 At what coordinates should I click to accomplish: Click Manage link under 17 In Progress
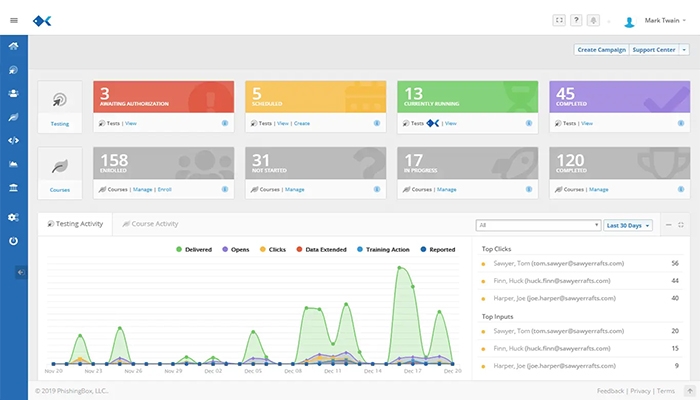click(x=446, y=189)
